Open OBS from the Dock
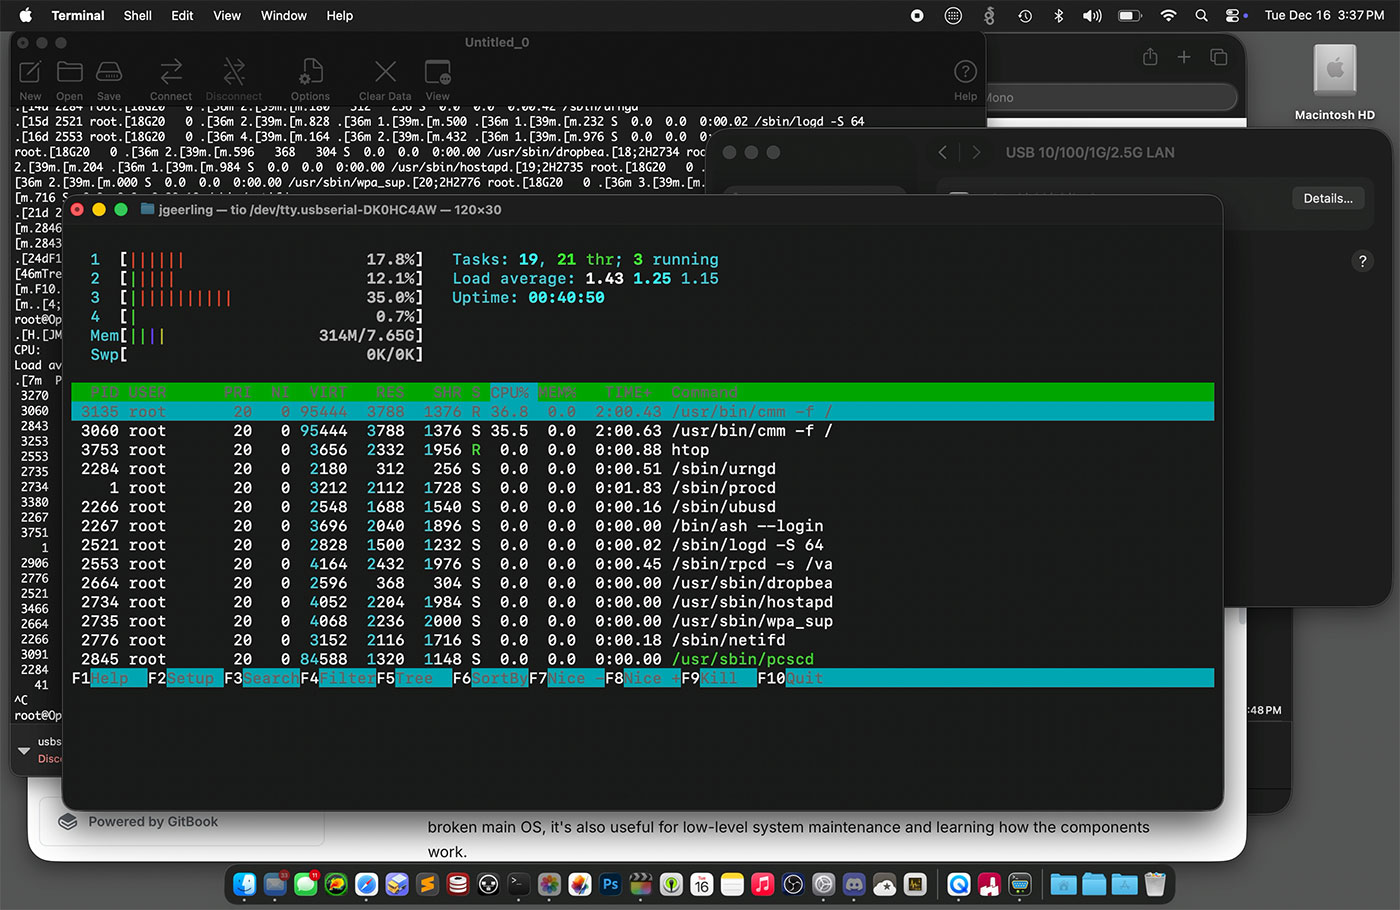Image resolution: width=1400 pixels, height=910 pixels. 793,884
